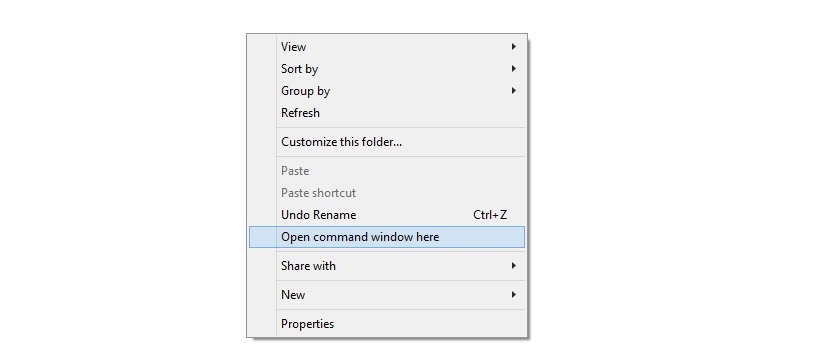This screenshot has height=360, width=818.
Task: Click the Ctrl+Z shortcut label
Action: coord(490,214)
